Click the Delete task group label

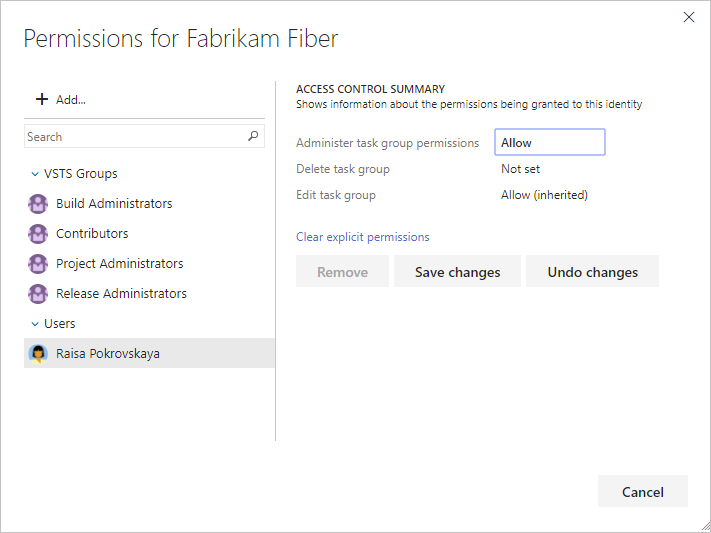click(x=343, y=169)
